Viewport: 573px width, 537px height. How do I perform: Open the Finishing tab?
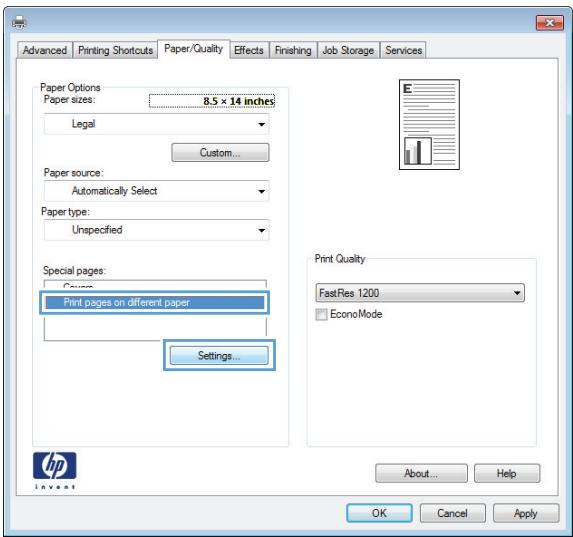tap(293, 50)
